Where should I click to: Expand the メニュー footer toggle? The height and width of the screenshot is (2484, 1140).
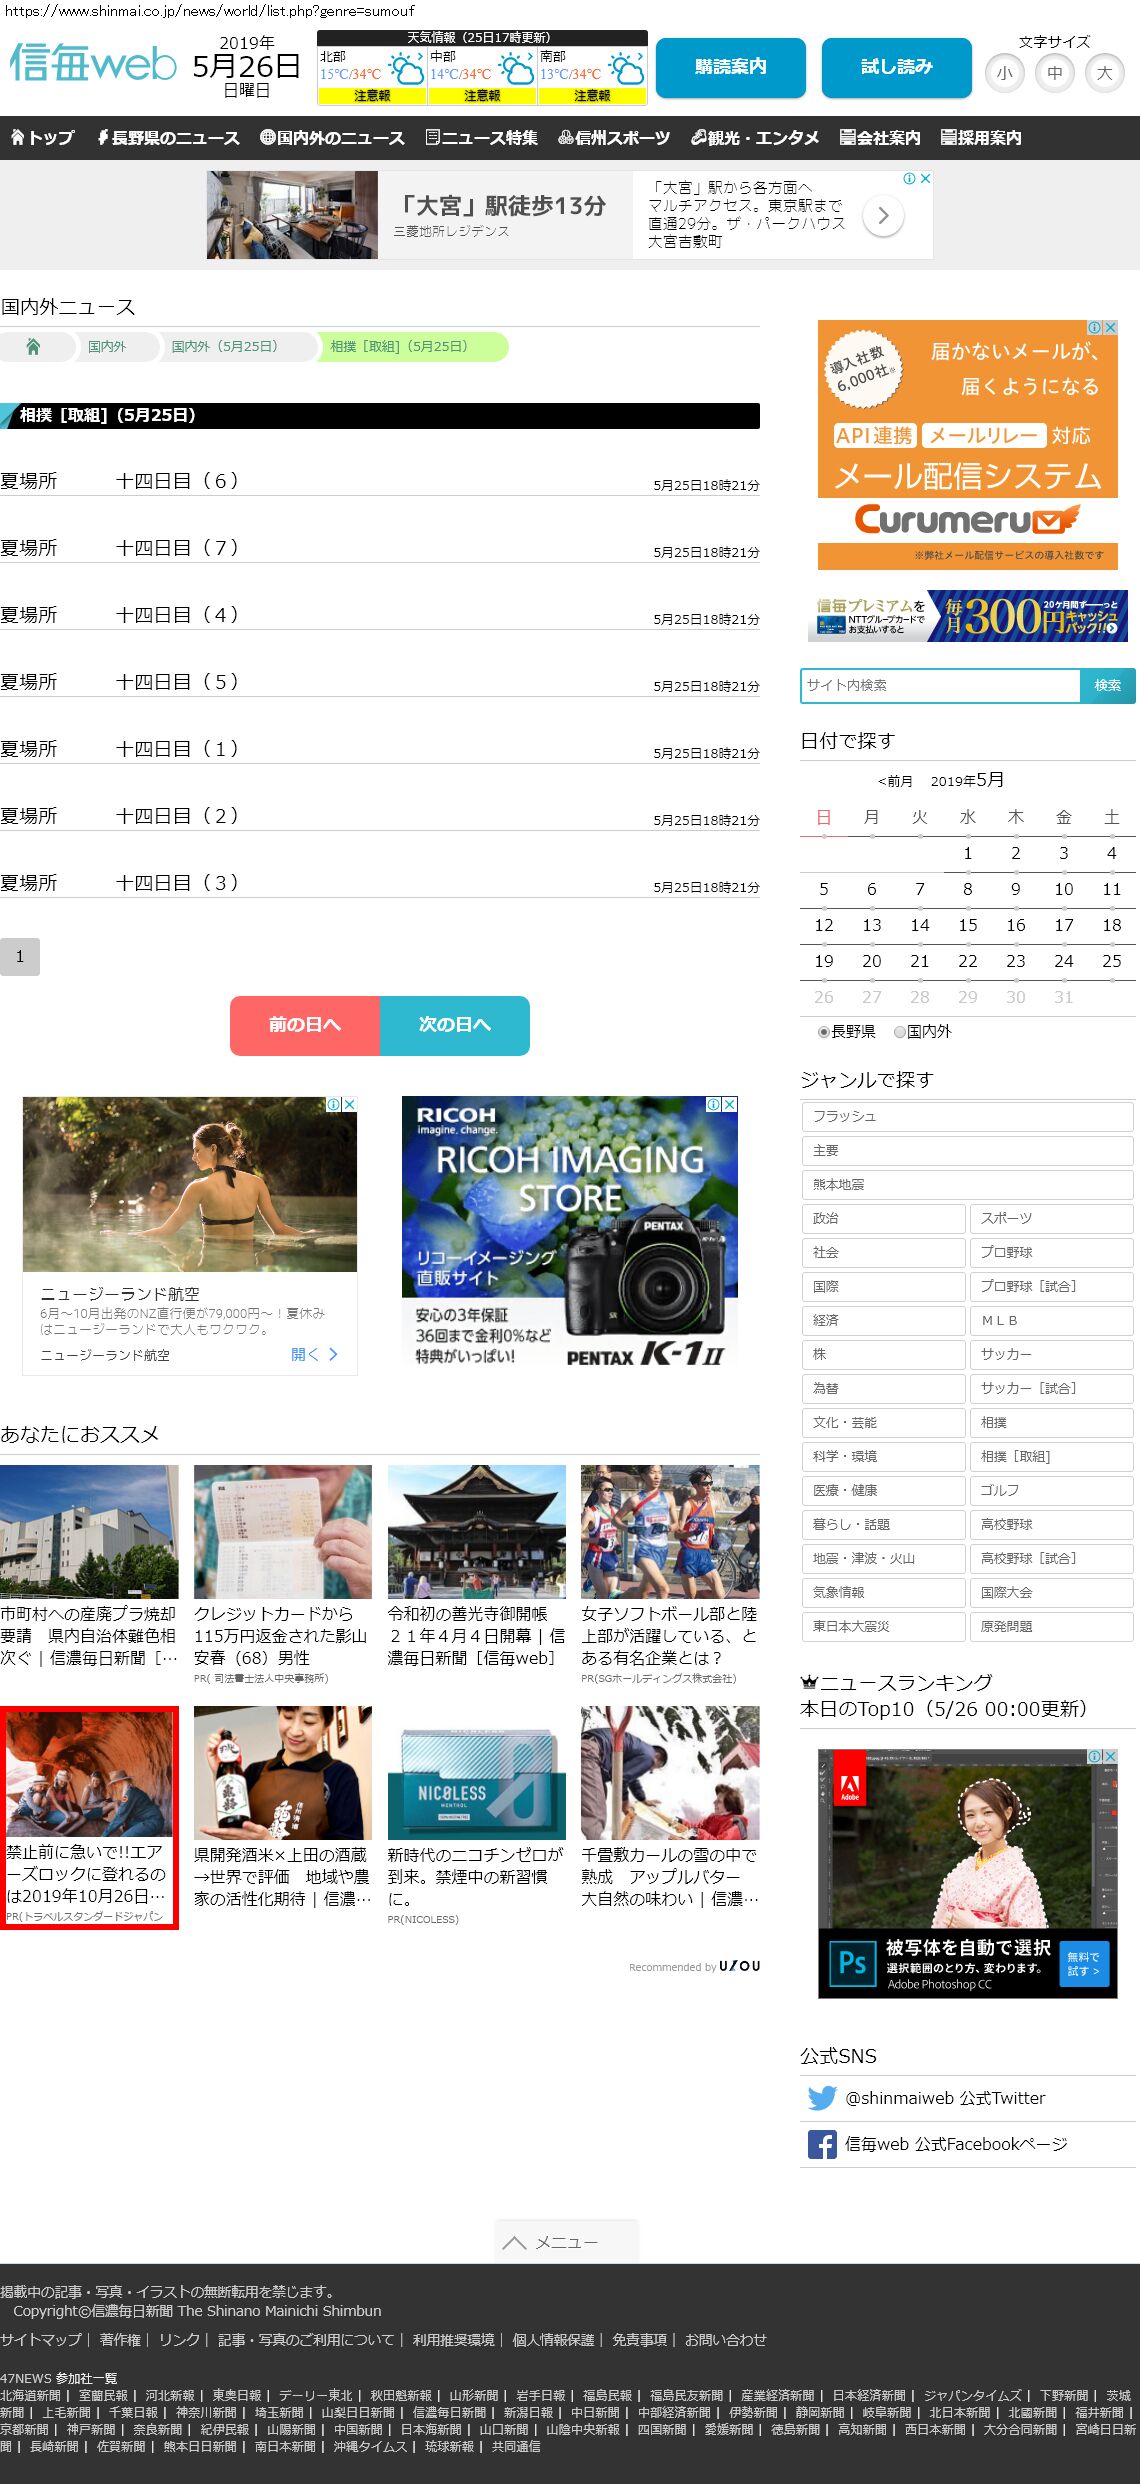tap(566, 2242)
